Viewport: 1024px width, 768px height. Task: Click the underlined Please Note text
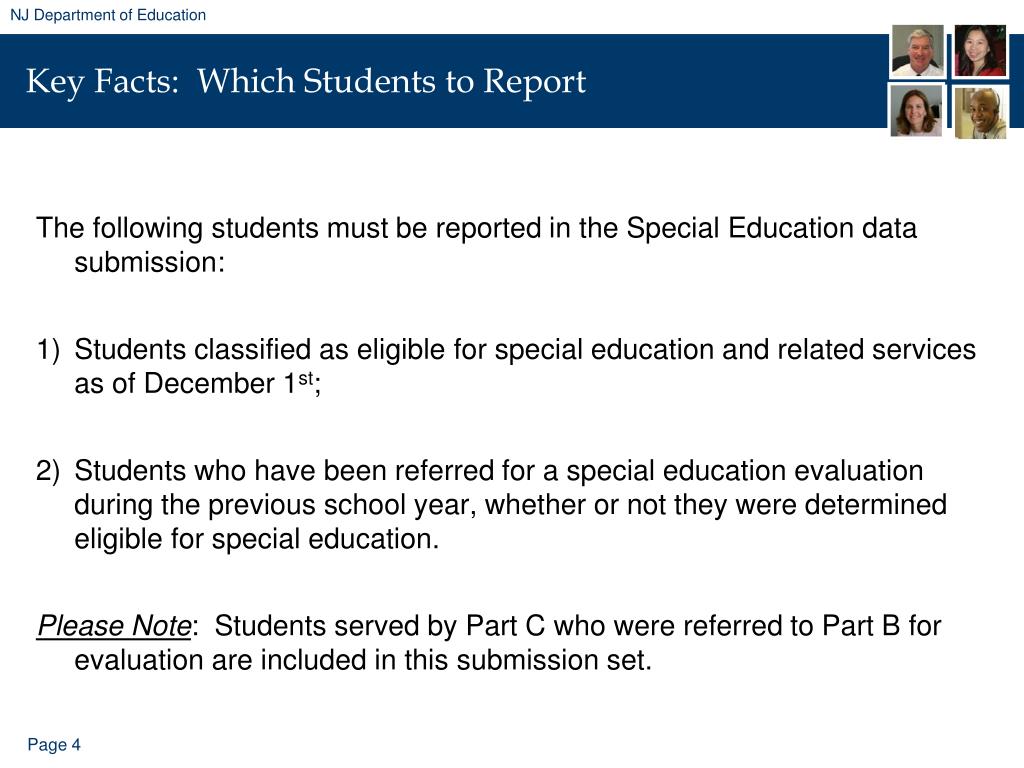[x=114, y=626]
